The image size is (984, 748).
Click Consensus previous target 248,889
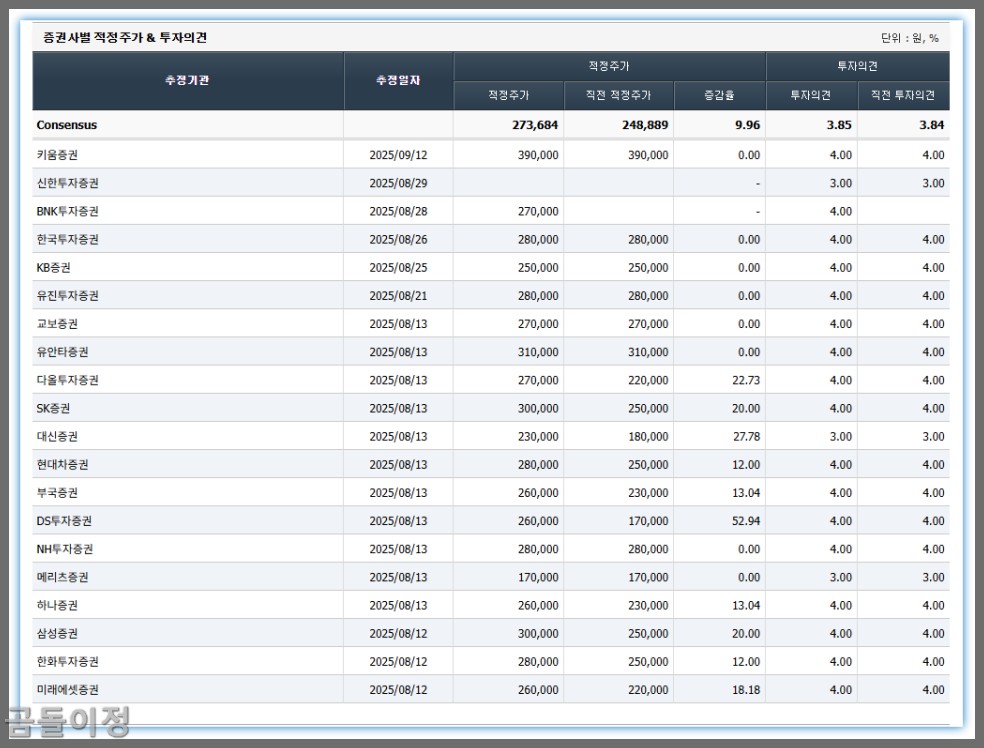click(x=645, y=125)
